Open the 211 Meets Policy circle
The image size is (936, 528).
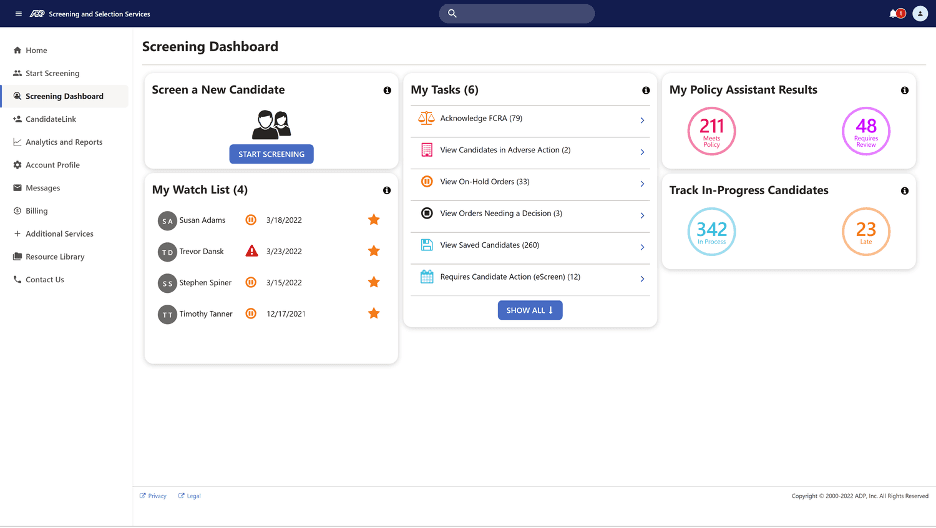tap(711, 130)
